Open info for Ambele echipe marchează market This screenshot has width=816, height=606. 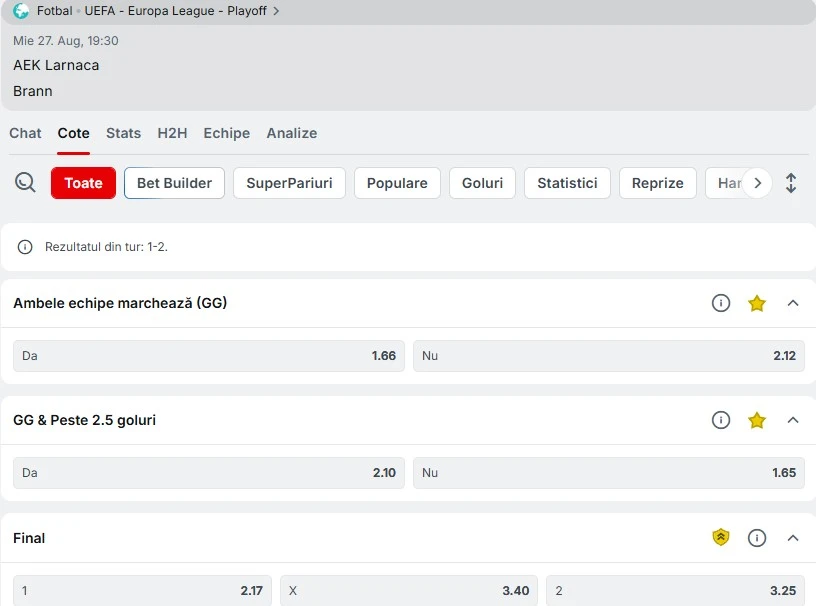[x=721, y=303]
